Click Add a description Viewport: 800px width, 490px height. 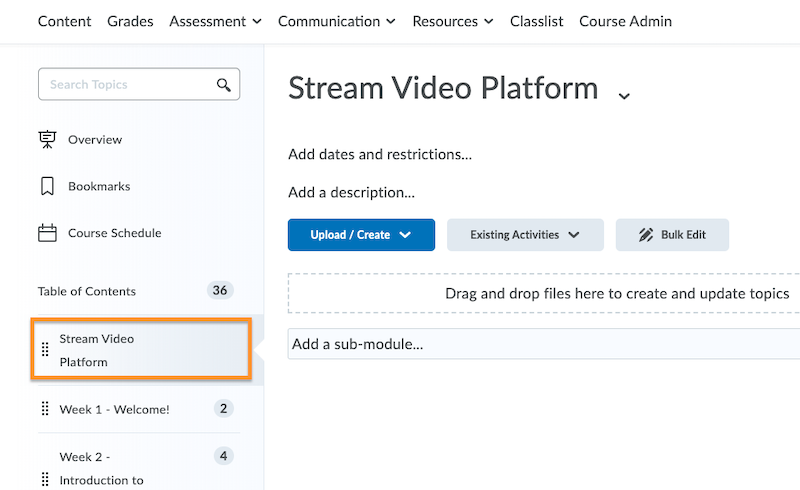point(351,192)
